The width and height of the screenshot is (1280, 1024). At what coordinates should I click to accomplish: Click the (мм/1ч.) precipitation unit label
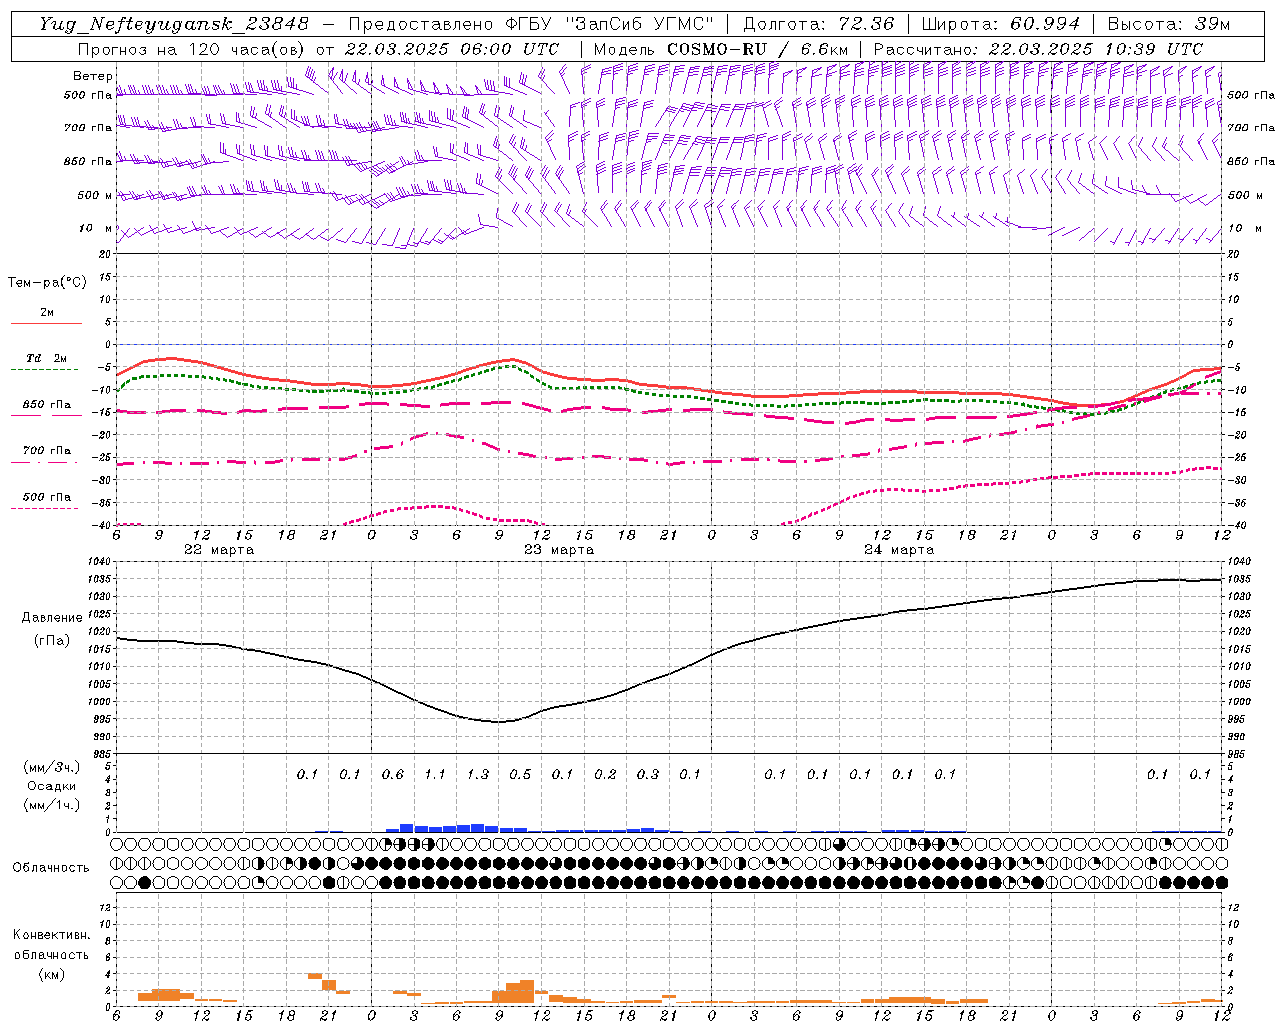point(52,805)
